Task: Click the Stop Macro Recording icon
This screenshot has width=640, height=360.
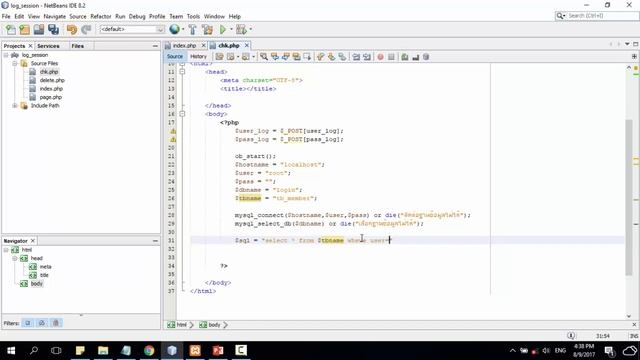Action: click(391, 57)
